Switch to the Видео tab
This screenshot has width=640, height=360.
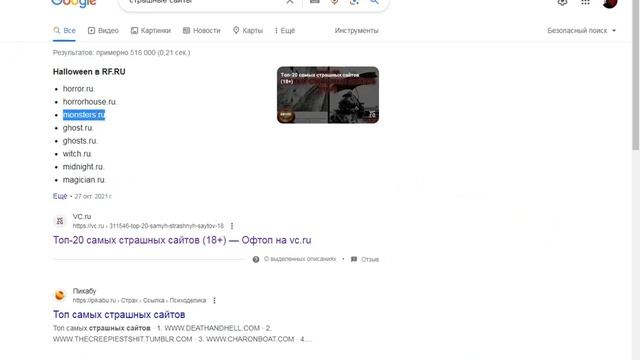[x=103, y=31]
